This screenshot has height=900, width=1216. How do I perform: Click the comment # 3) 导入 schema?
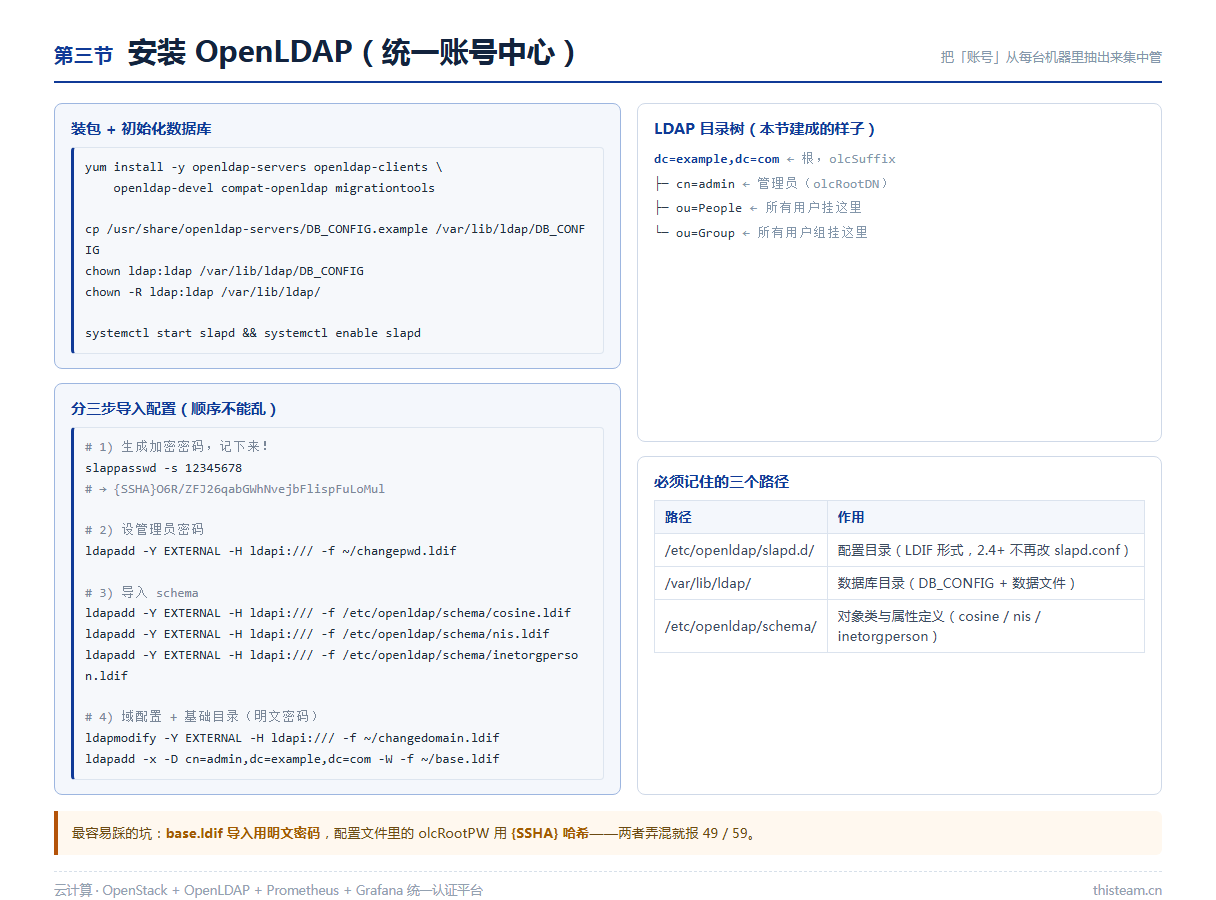(x=142, y=593)
